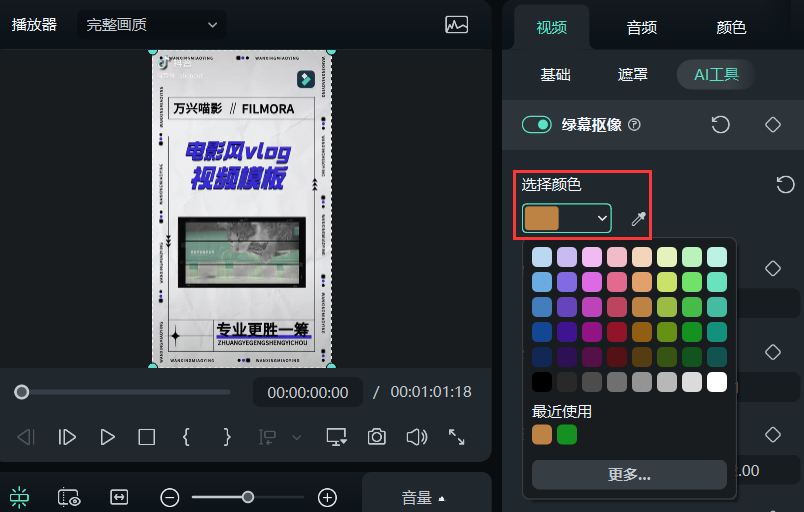Adjust the timeline zoom slider handle

248,497
